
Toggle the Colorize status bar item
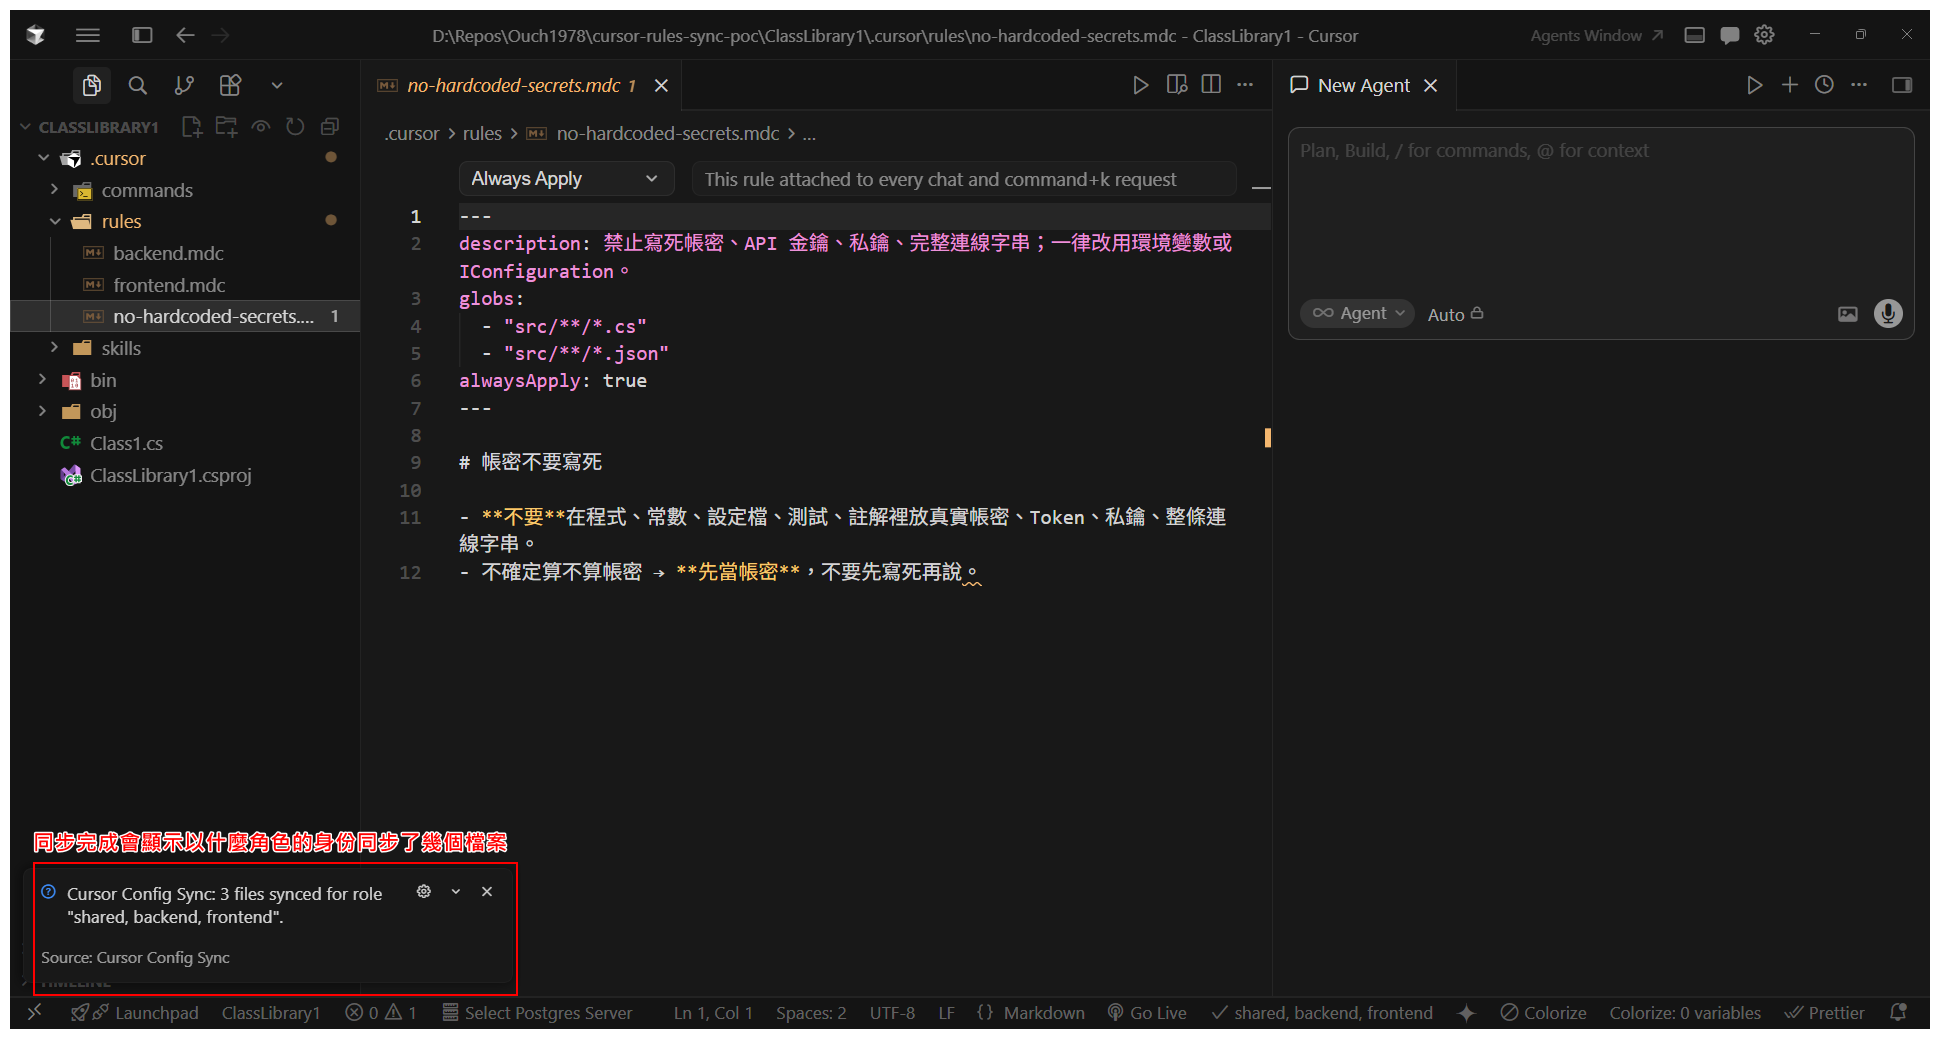[1543, 1013]
